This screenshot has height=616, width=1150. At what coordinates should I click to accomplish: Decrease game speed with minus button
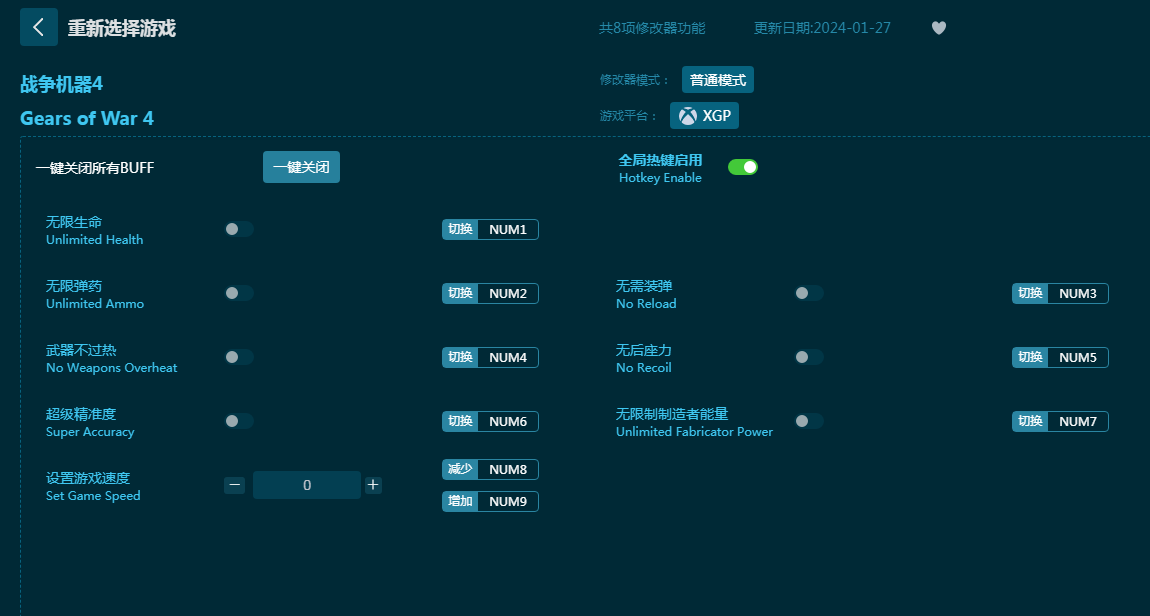click(235, 485)
